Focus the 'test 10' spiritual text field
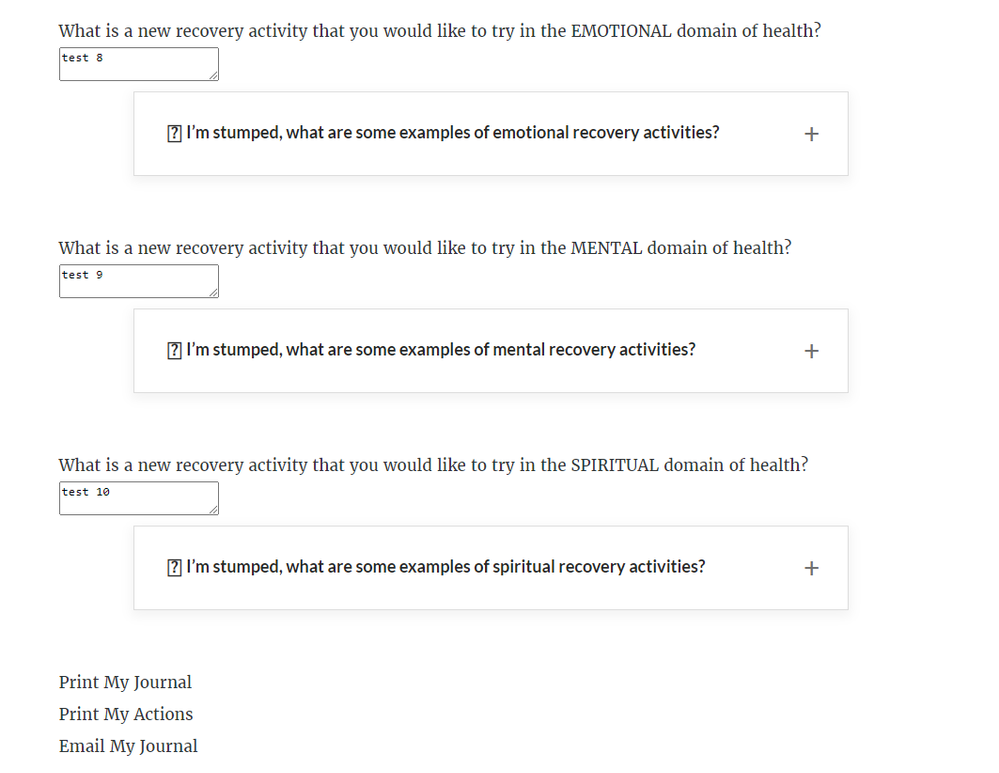The width and height of the screenshot is (999, 773). (x=137, y=498)
